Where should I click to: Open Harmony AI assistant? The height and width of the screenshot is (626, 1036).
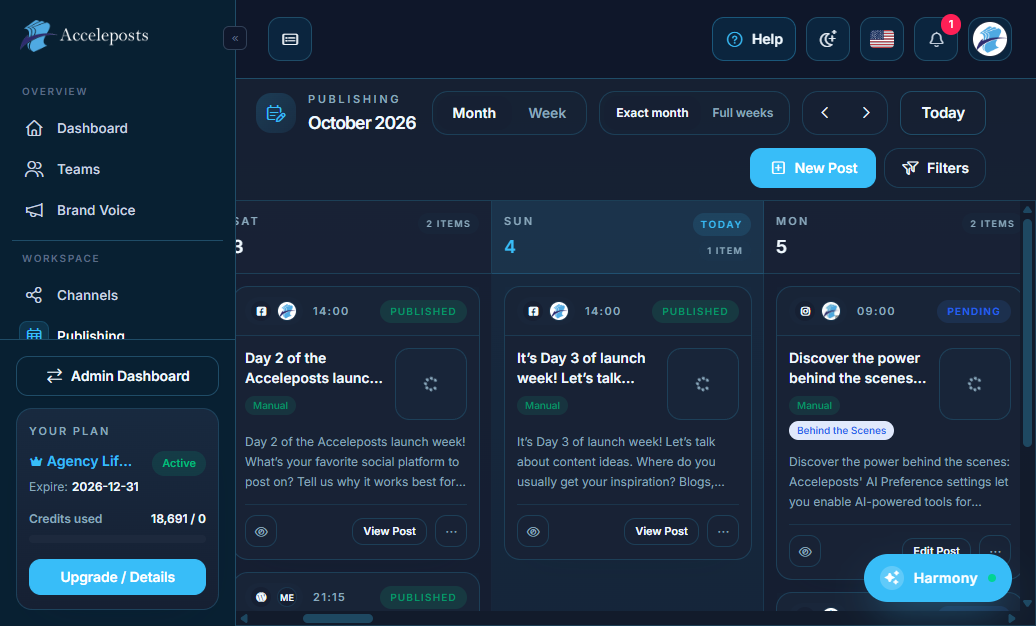click(x=938, y=578)
